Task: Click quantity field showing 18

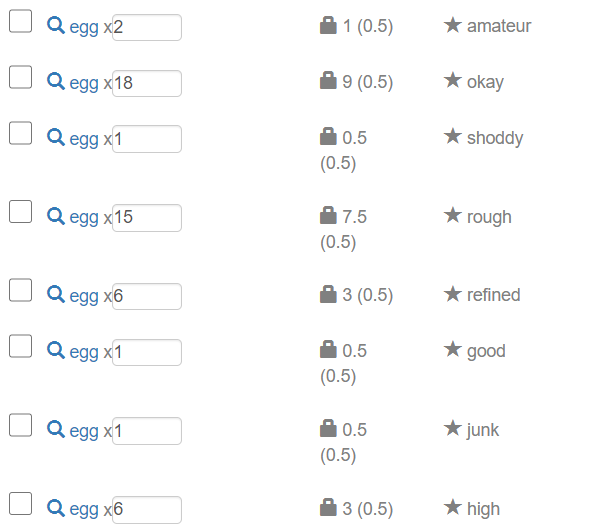Action: (147, 84)
